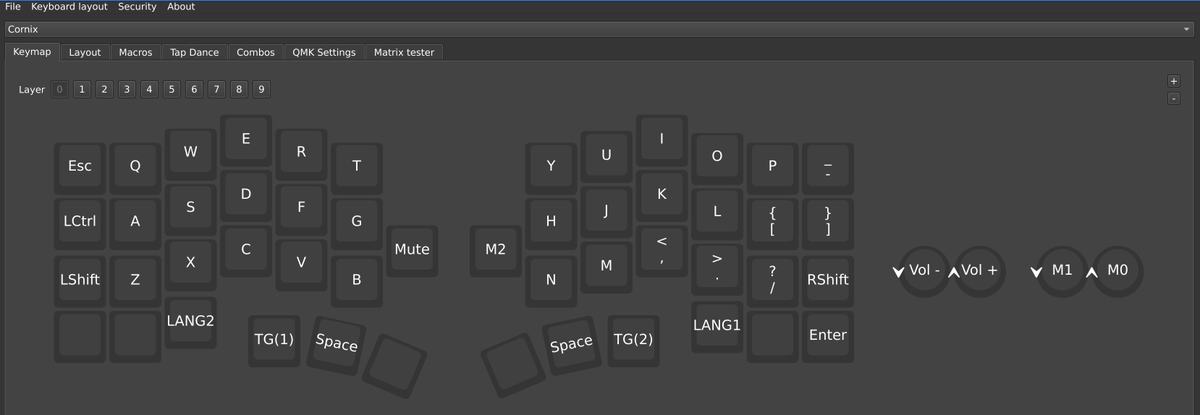Open the Matrix tester tab

click(404, 52)
